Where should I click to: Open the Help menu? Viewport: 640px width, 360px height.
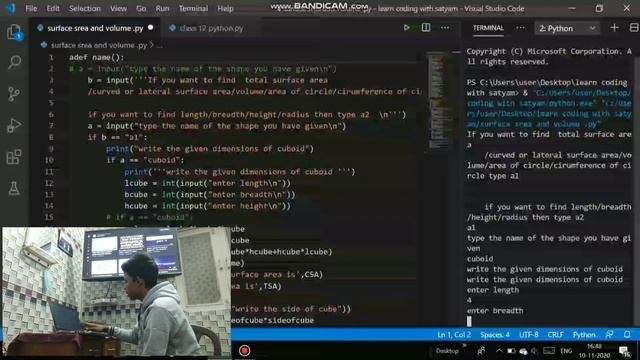tap(225, 8)
